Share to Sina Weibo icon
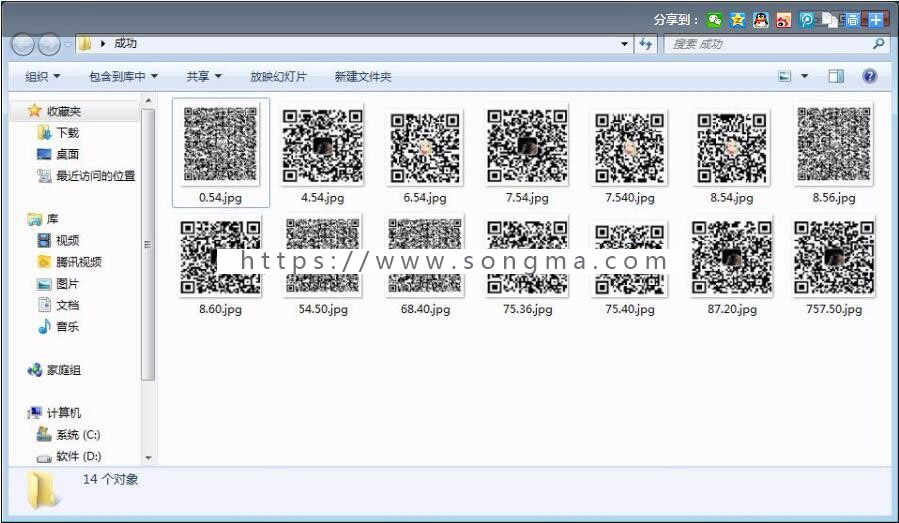 click(783, 21)
